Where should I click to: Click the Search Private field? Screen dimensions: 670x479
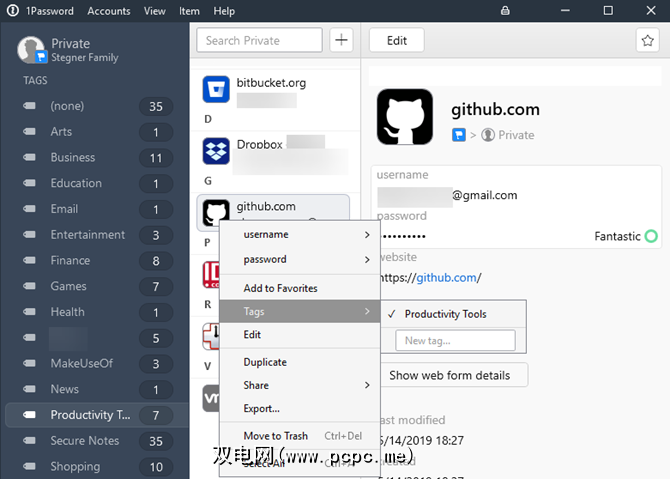pos(259,40)
